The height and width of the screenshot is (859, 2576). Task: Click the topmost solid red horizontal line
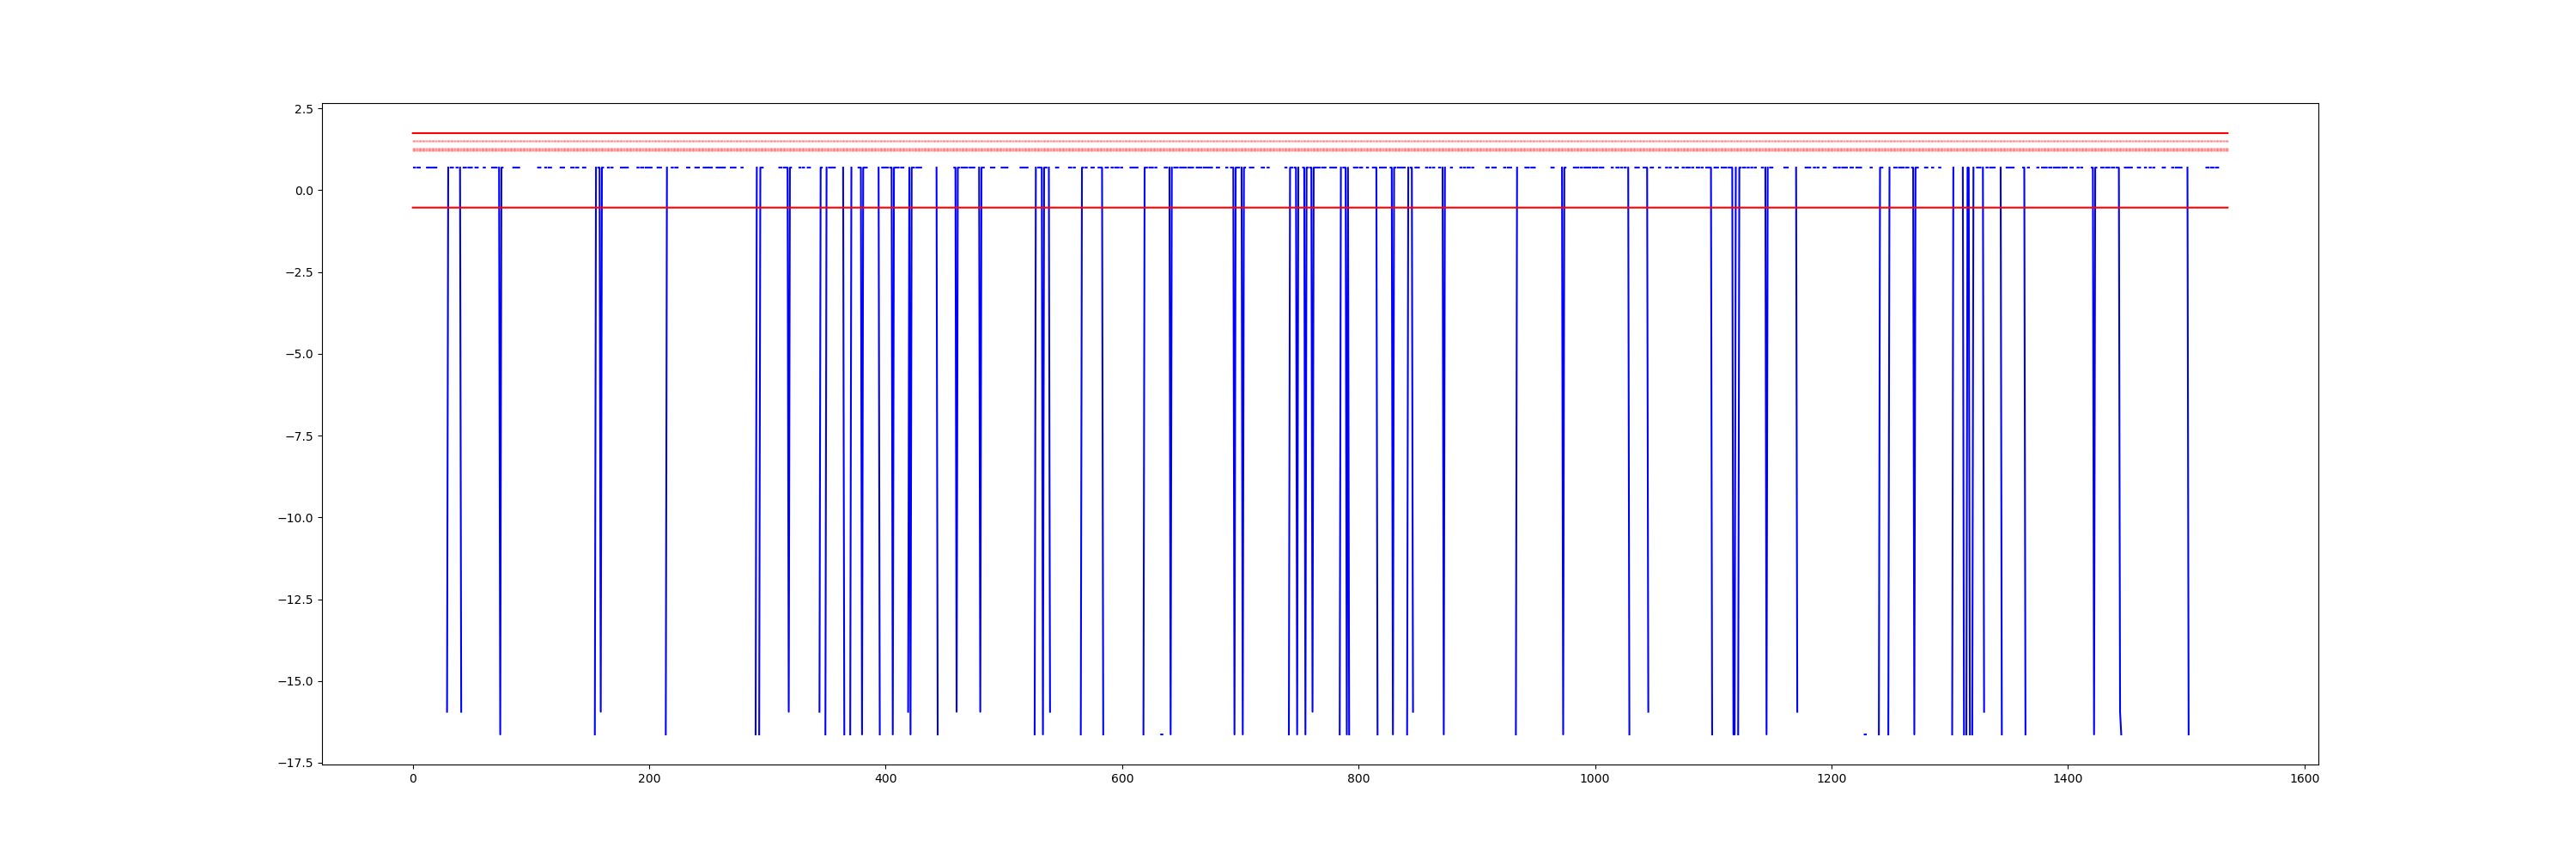pos(1320,133)
